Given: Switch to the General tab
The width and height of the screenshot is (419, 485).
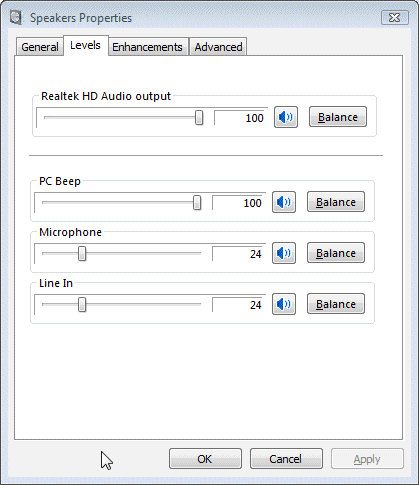Looking at the screenshot, I should click(40, 47).
